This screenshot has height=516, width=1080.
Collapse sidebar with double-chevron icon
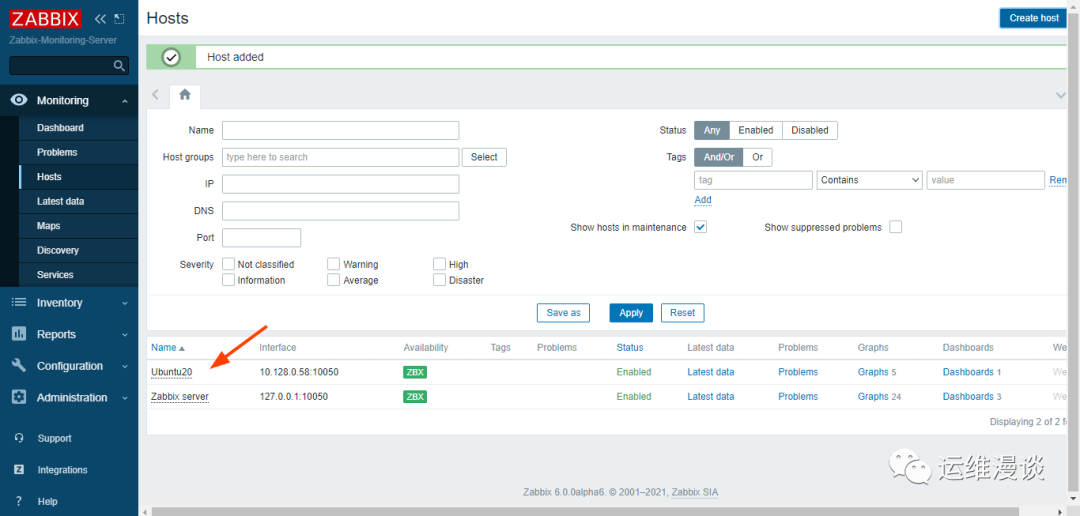pos(101,19)
